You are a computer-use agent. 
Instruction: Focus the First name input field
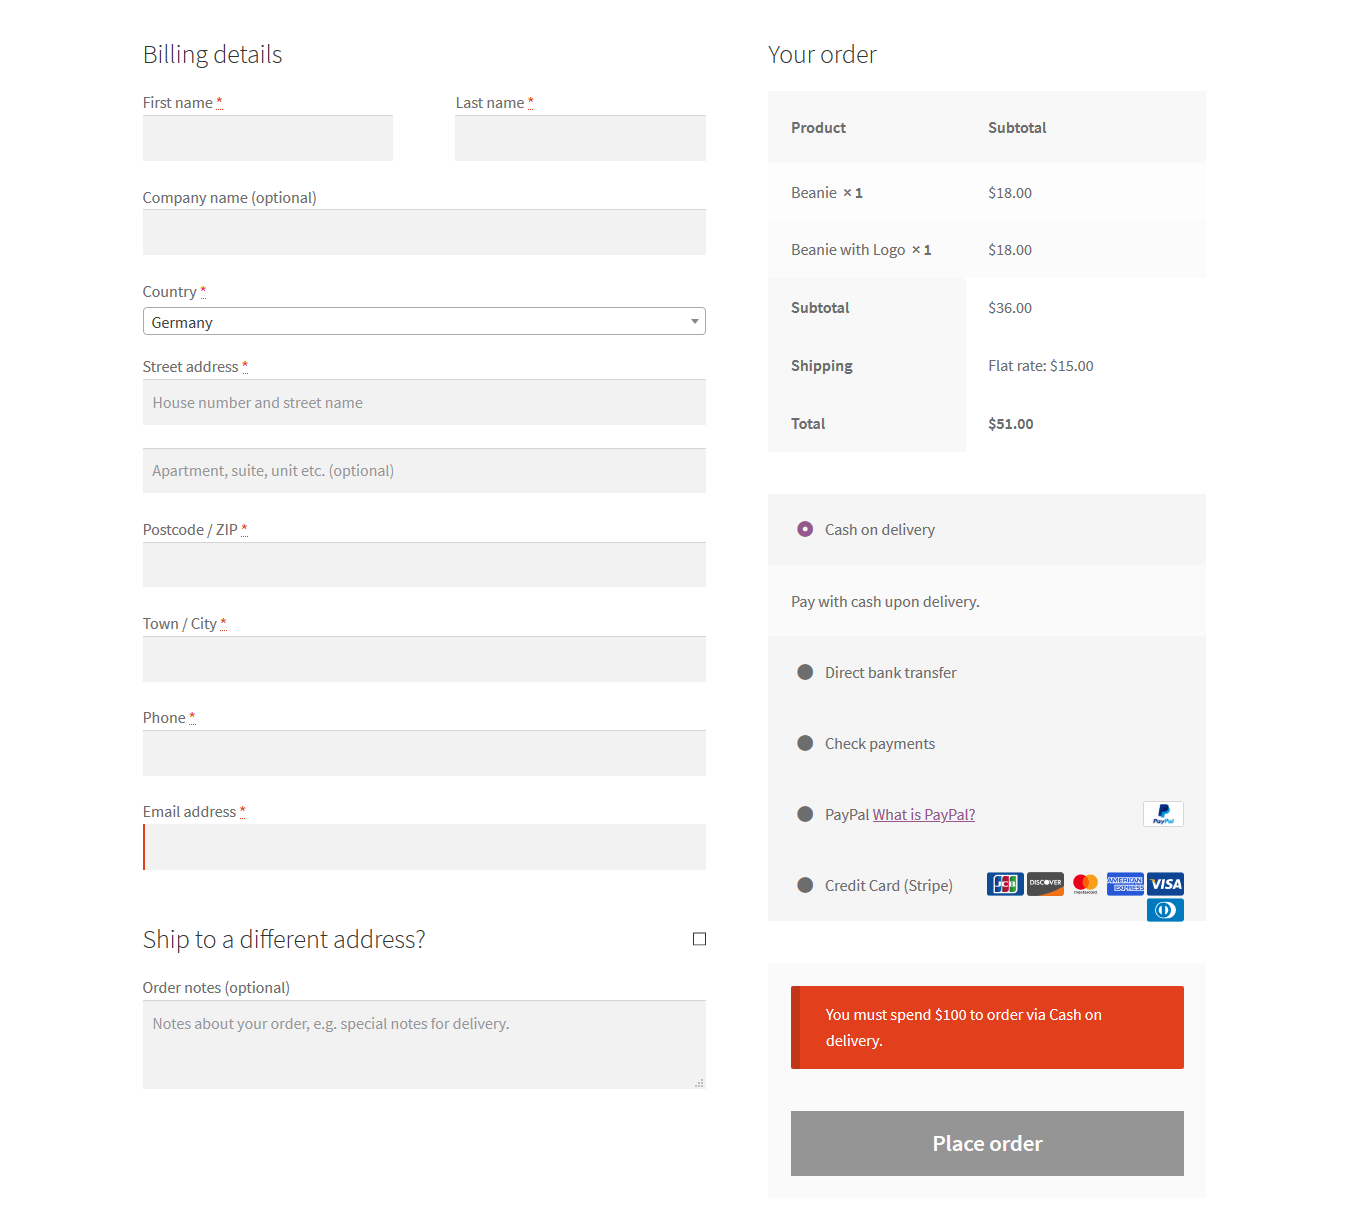coord(267,138)
